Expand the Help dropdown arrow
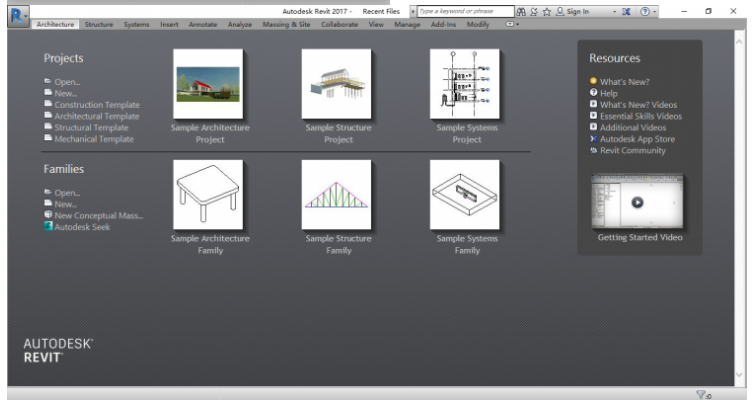The image size is (756, 404). (654, 12)
